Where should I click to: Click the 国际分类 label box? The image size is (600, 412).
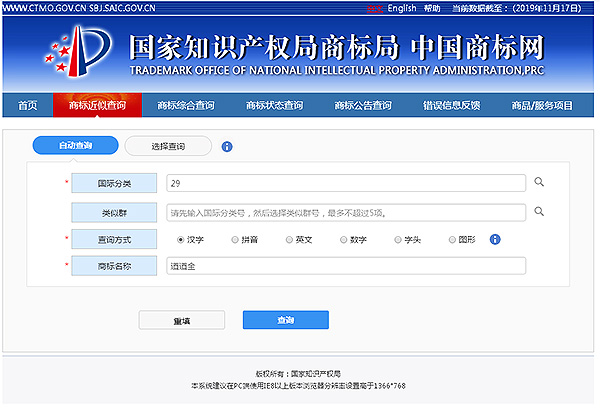tap(114, 183)
